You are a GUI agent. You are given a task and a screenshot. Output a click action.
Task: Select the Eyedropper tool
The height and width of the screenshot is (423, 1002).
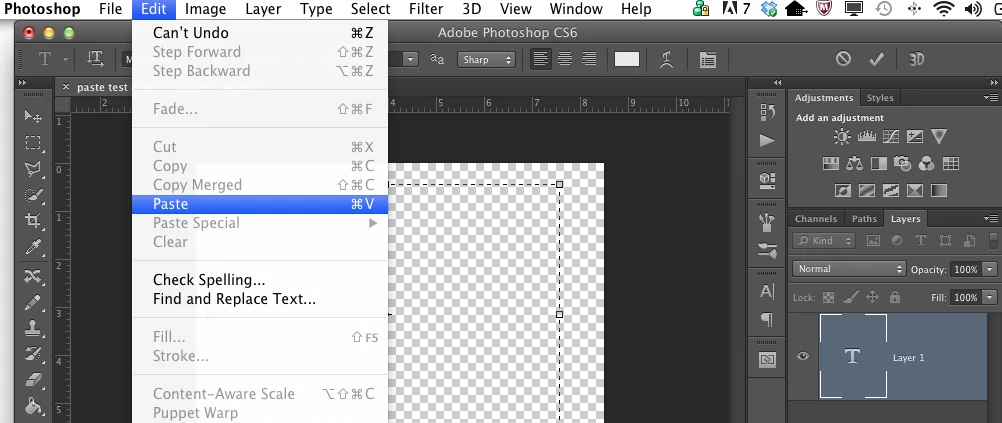point(33,247)
